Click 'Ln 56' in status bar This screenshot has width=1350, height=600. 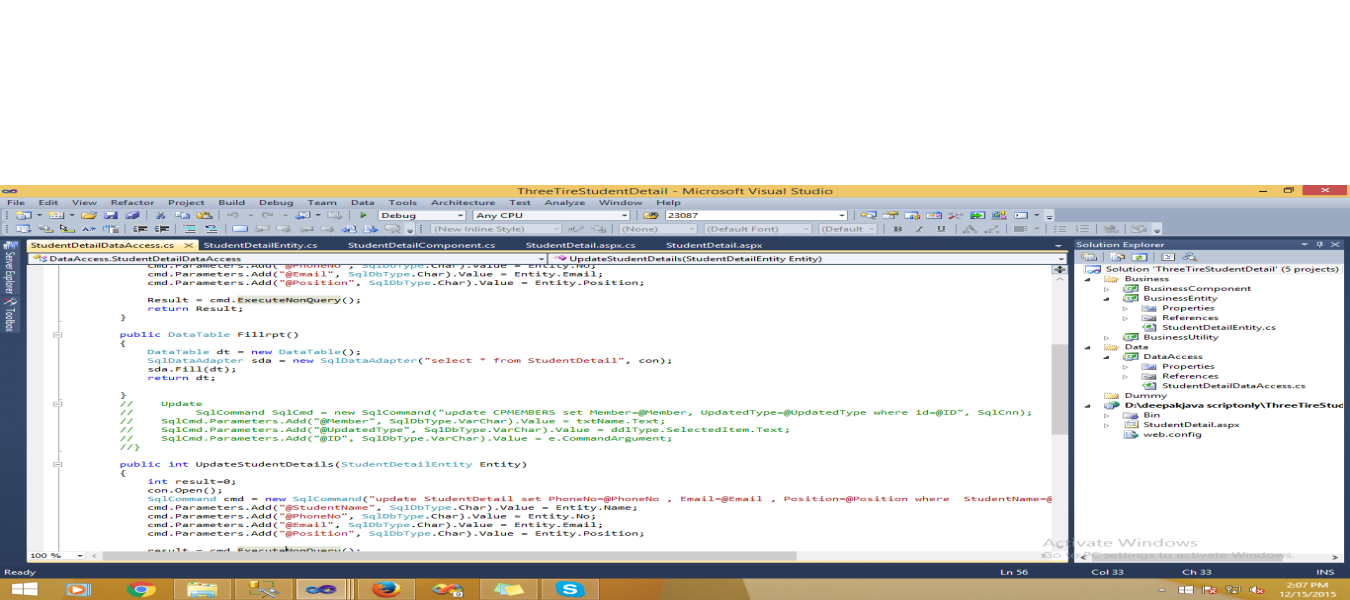click(1014, 572)
